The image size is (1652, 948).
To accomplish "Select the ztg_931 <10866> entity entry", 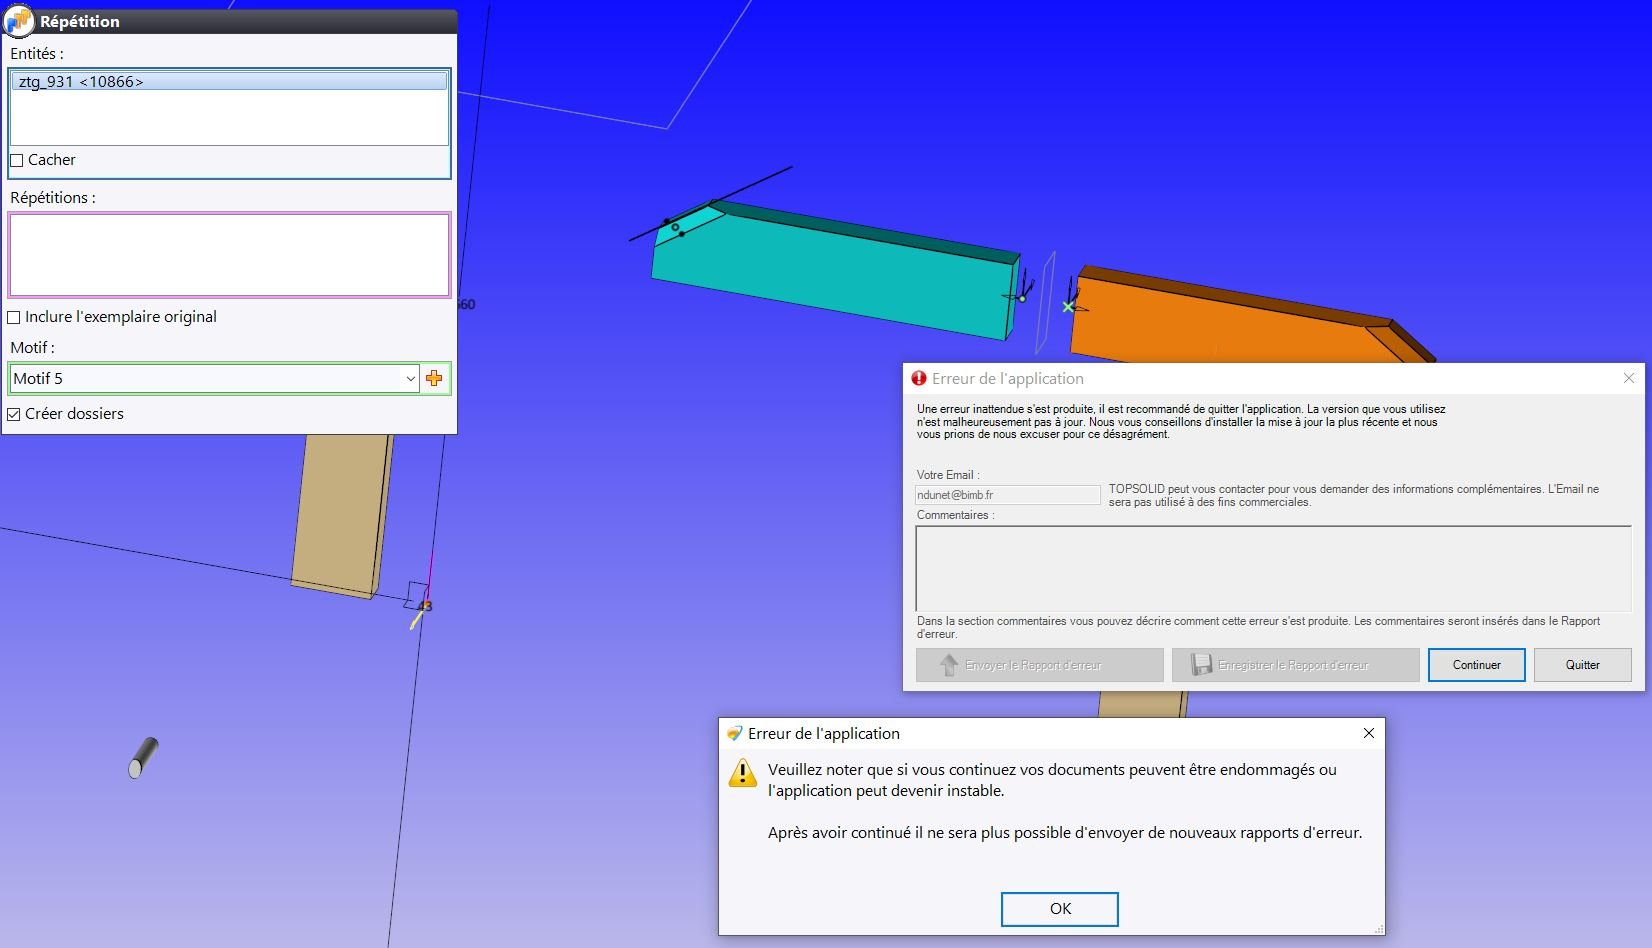I will [x=229, y=82].
